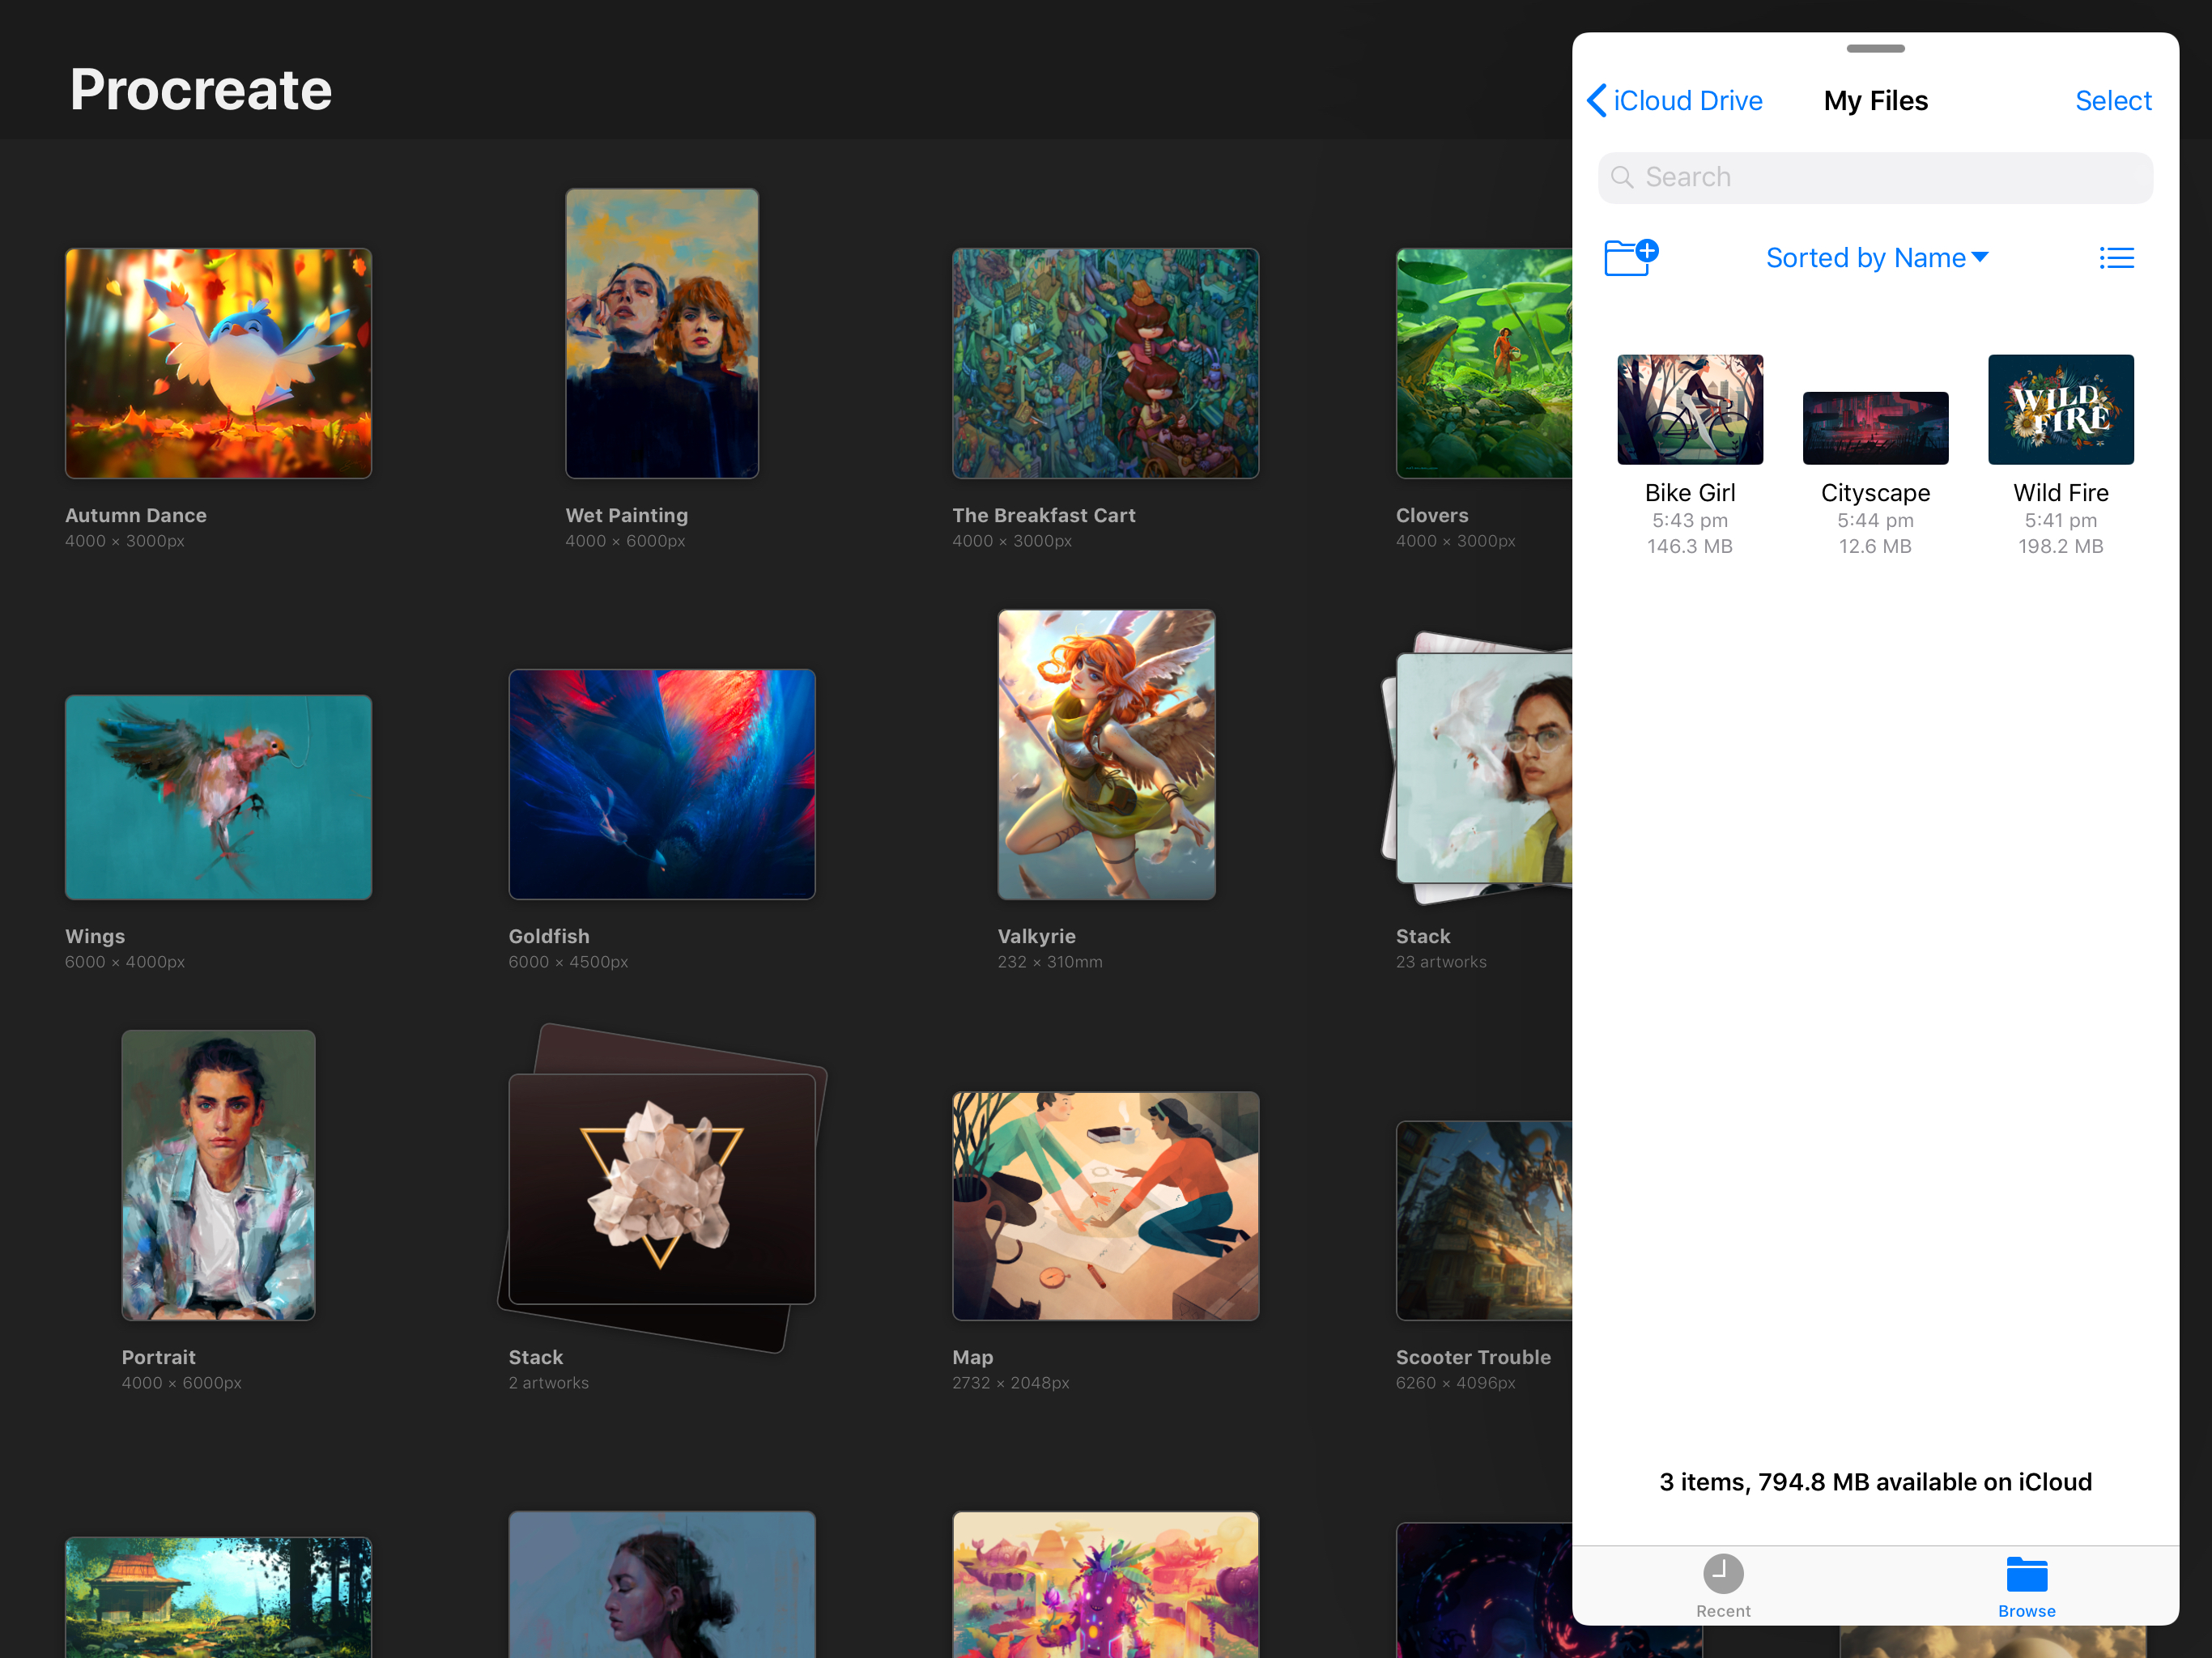Screen dimensions: 2212x1658
Task: Switch to the Recent tab
Action: click(1723, 1585)
